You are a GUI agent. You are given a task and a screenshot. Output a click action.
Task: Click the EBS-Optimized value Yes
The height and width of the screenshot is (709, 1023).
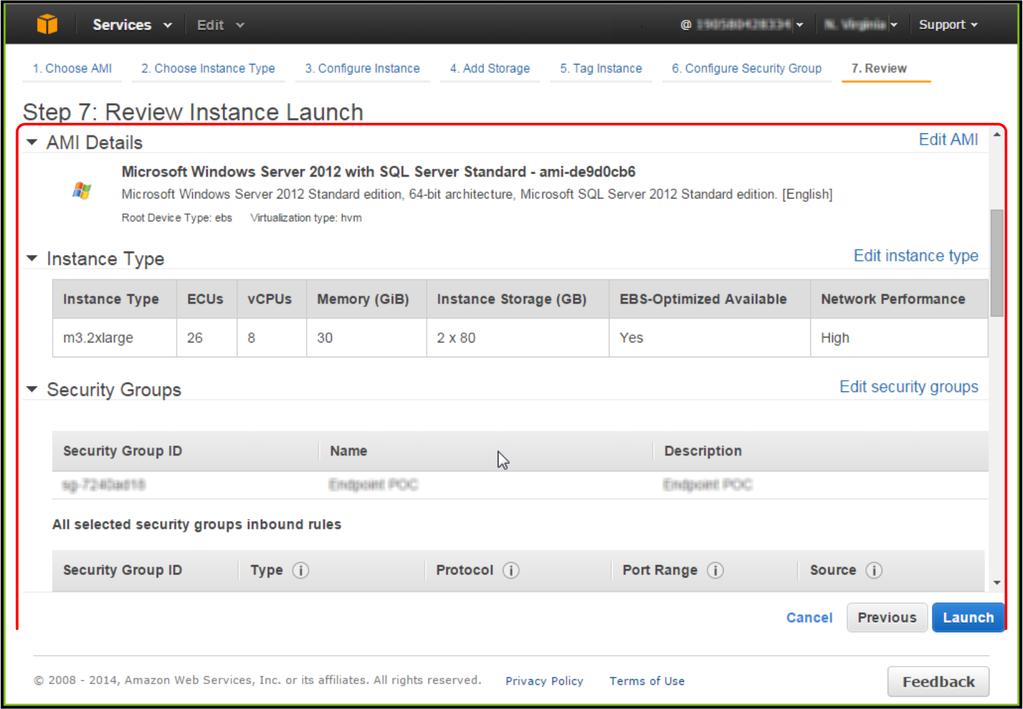tap(631, 338)
